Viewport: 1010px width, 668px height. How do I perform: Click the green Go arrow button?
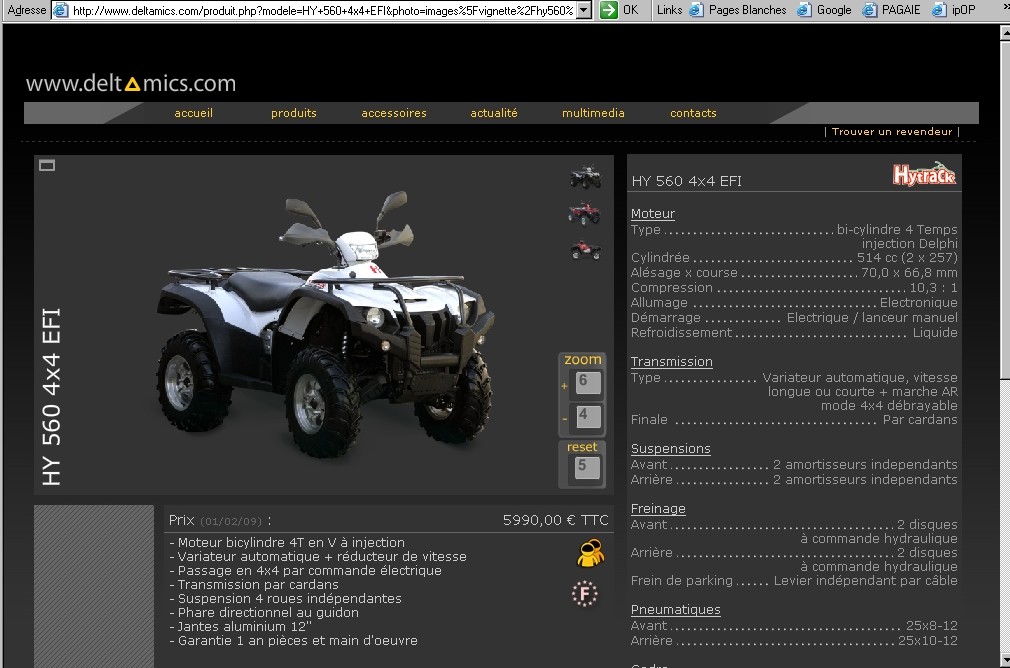608,10
